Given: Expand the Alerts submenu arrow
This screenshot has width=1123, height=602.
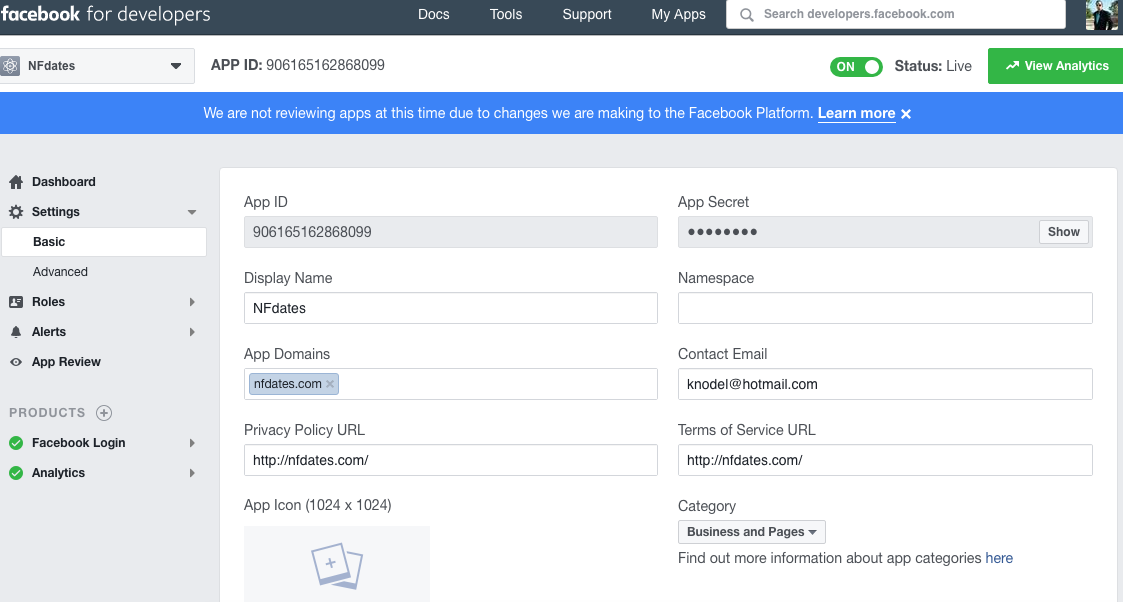Looking at the screenshot, I should pyautogui.click(x=192, y=332).
